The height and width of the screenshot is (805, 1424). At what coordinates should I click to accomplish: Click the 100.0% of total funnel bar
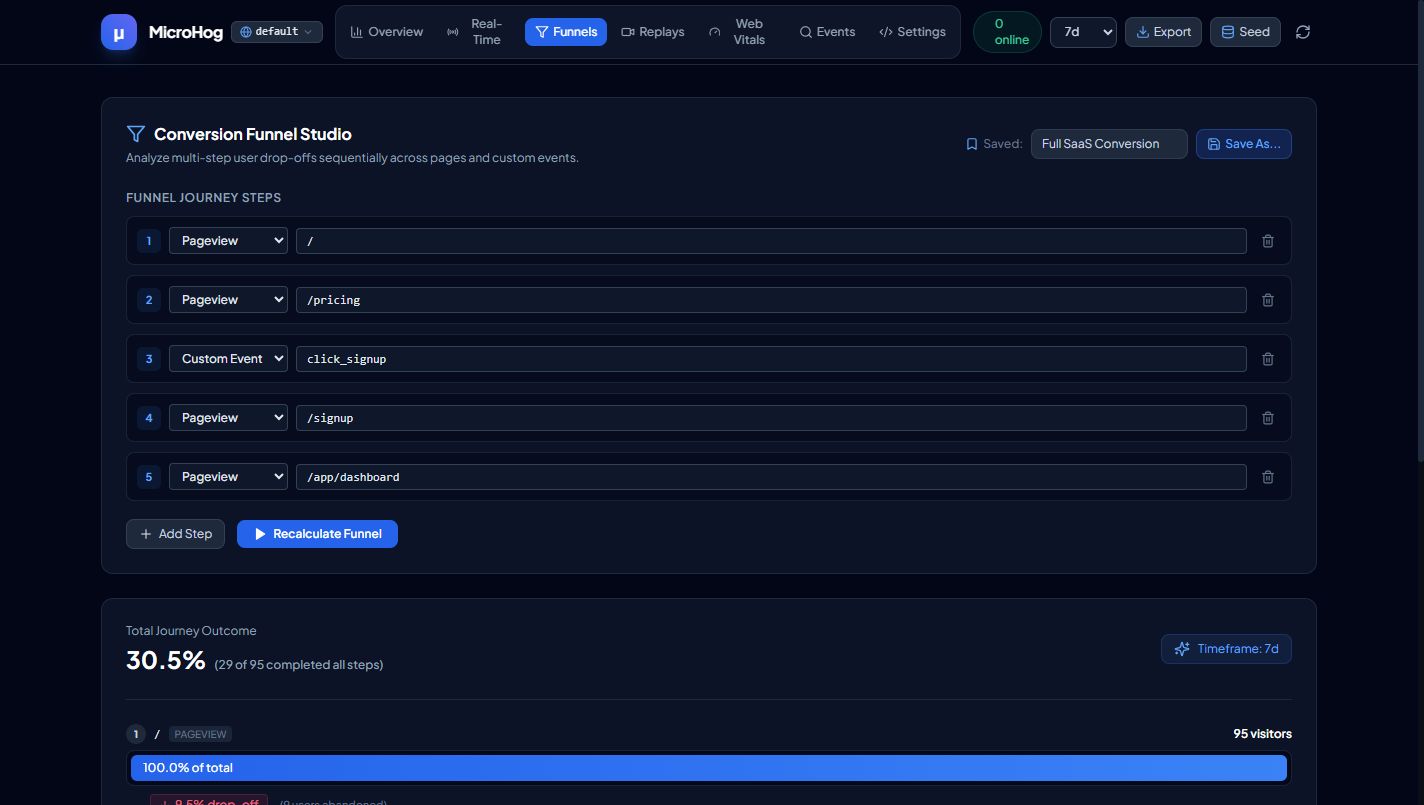[x=708, y=768]
